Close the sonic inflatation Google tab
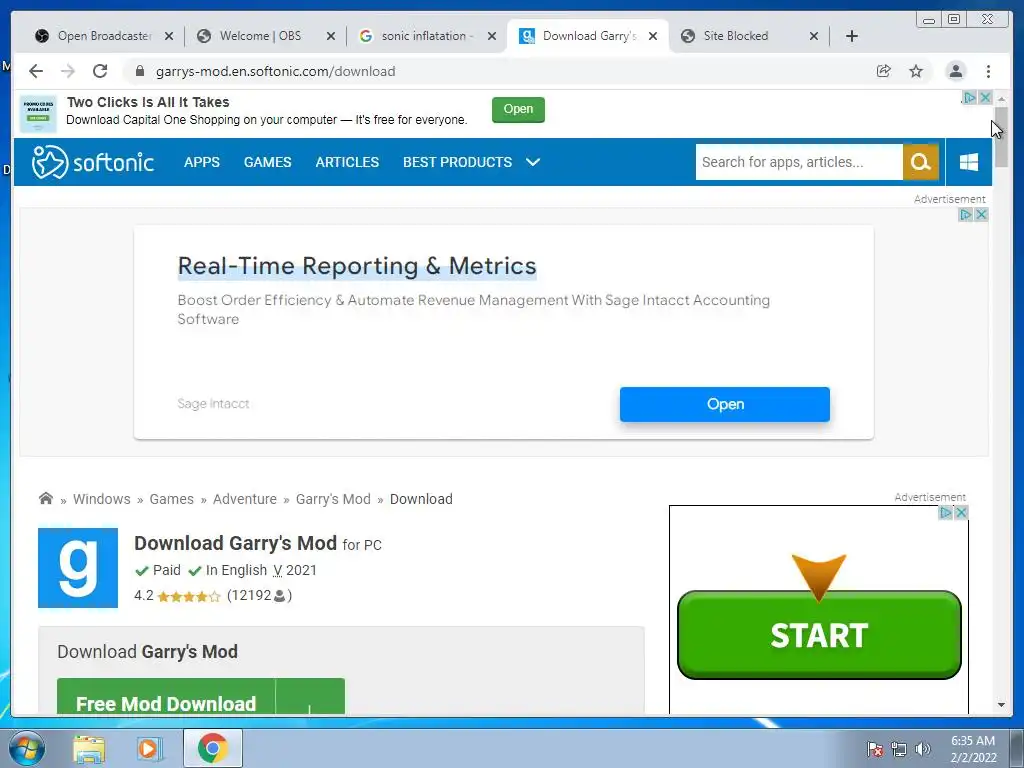Image resolution: width=1024 pixels, height=768 pixels. pyautogui.click(x=492, y=37)
